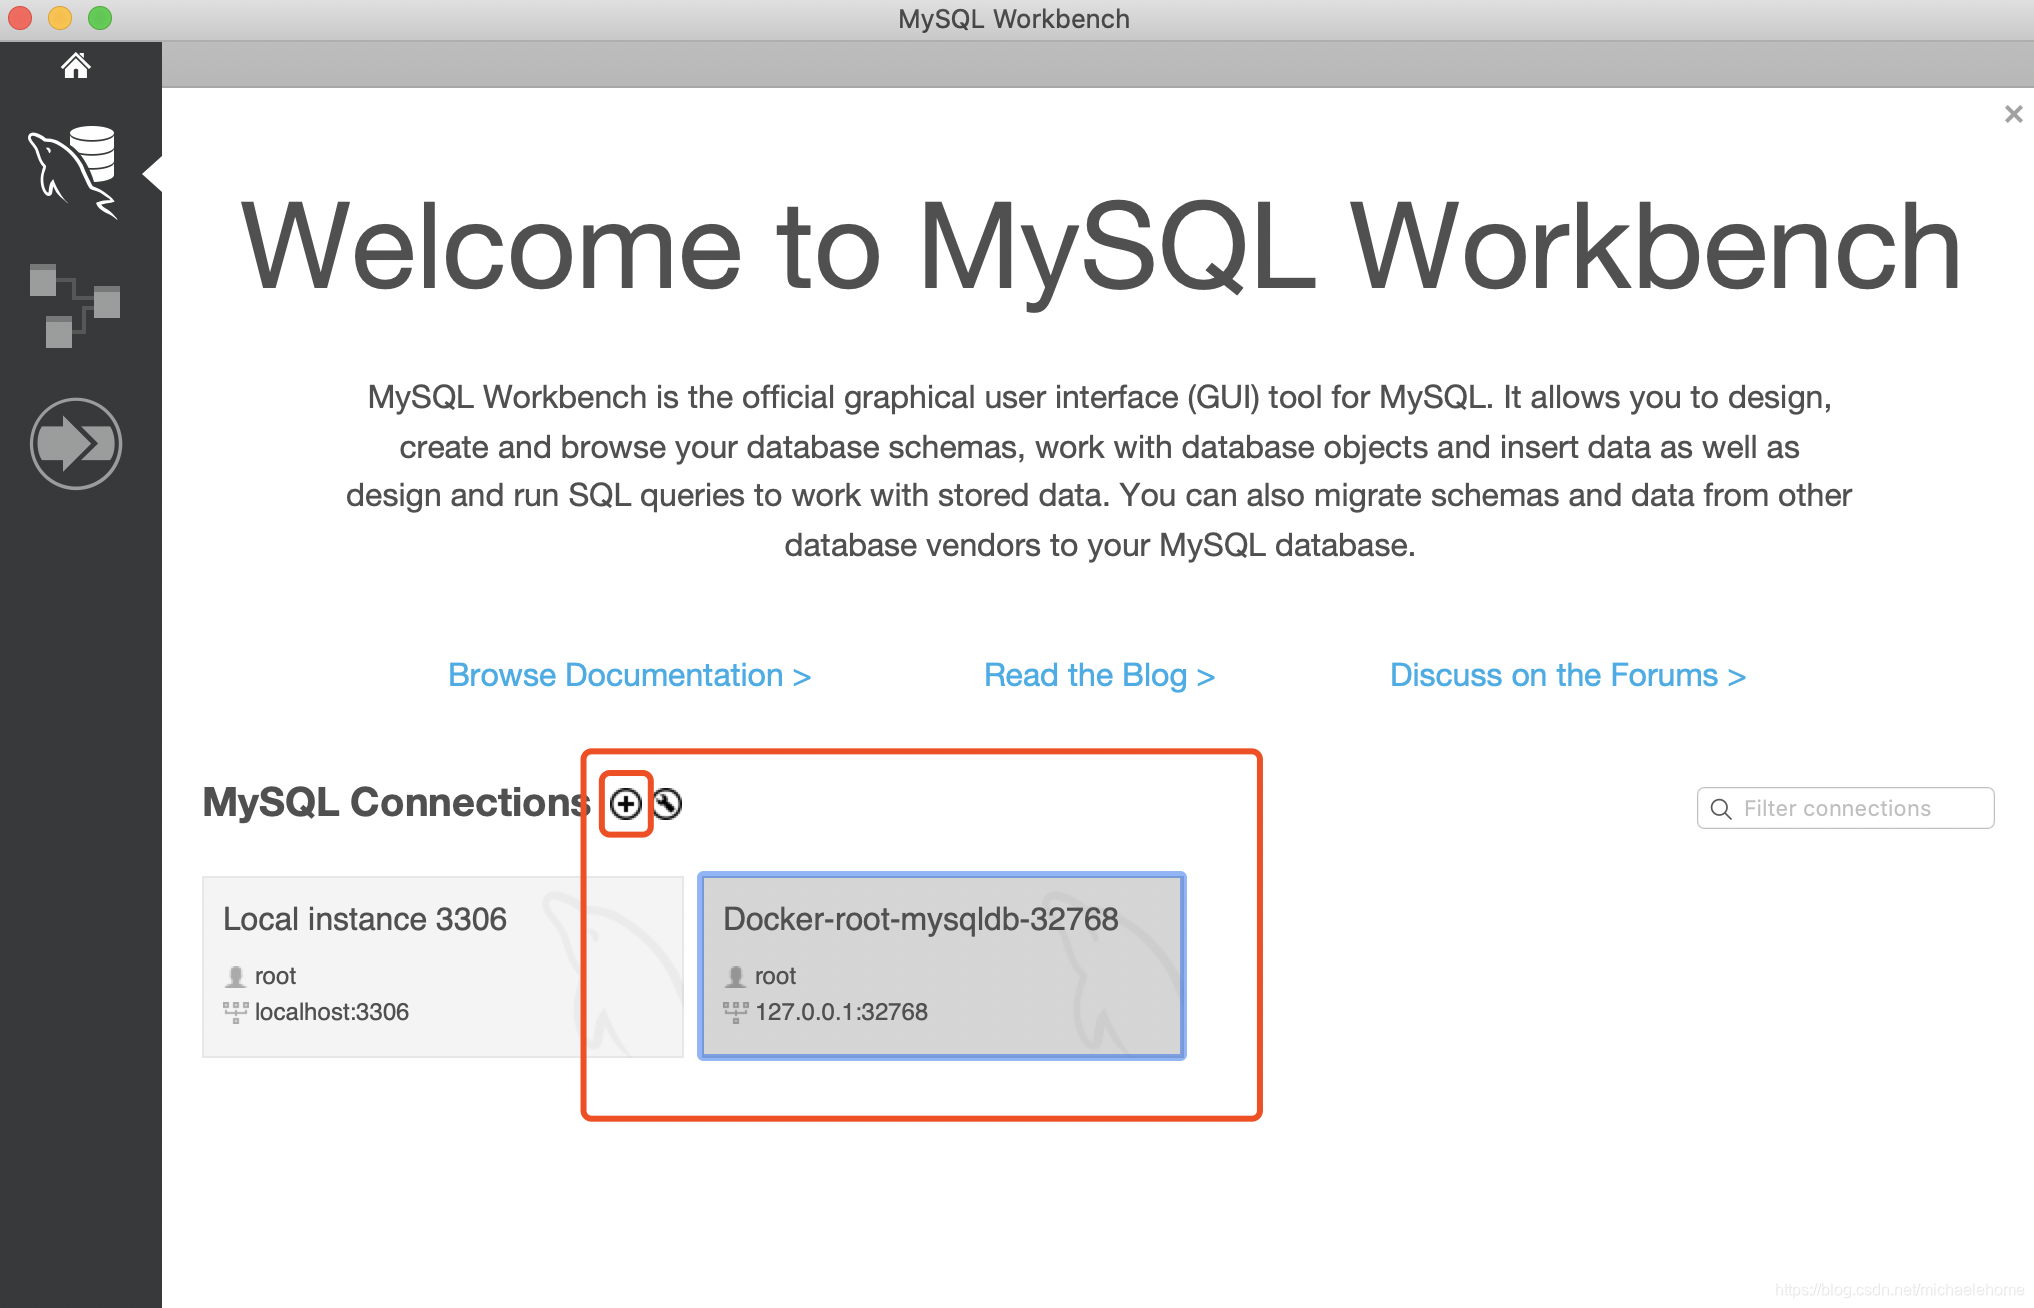Click the magnifier icon in filter box
The image size is (2034, 1308).
point(1721,809)
